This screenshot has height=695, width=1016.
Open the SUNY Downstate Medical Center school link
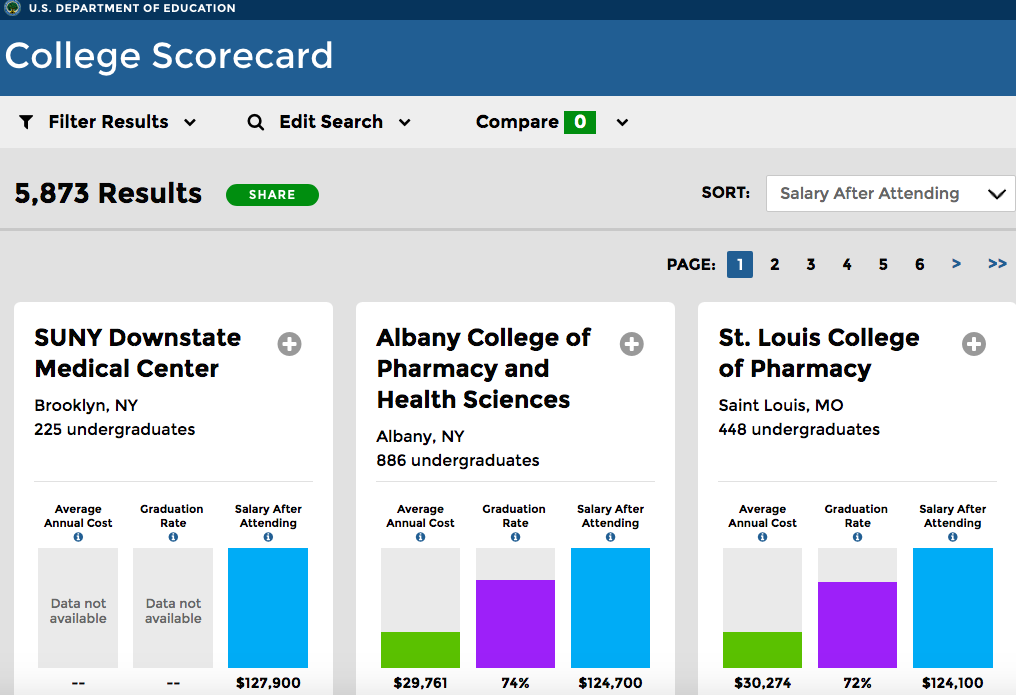pyautogui.click(x=137, y=353)
